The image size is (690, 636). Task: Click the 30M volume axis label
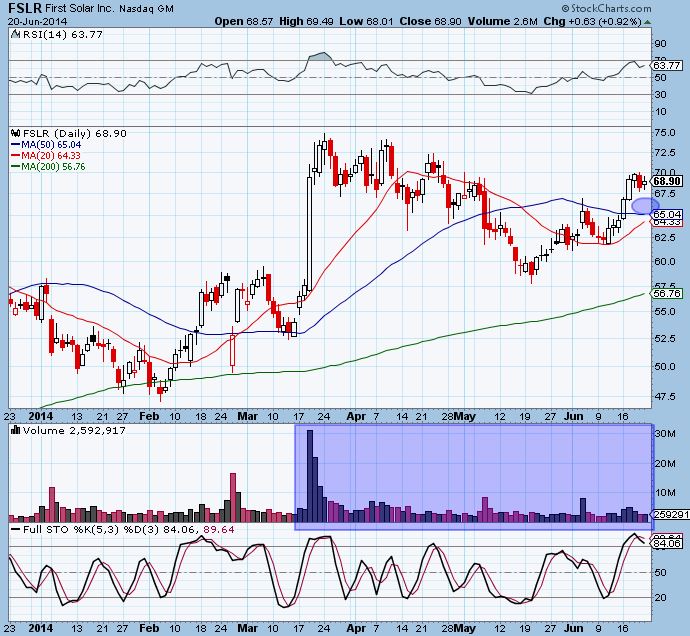click(665, 434)
